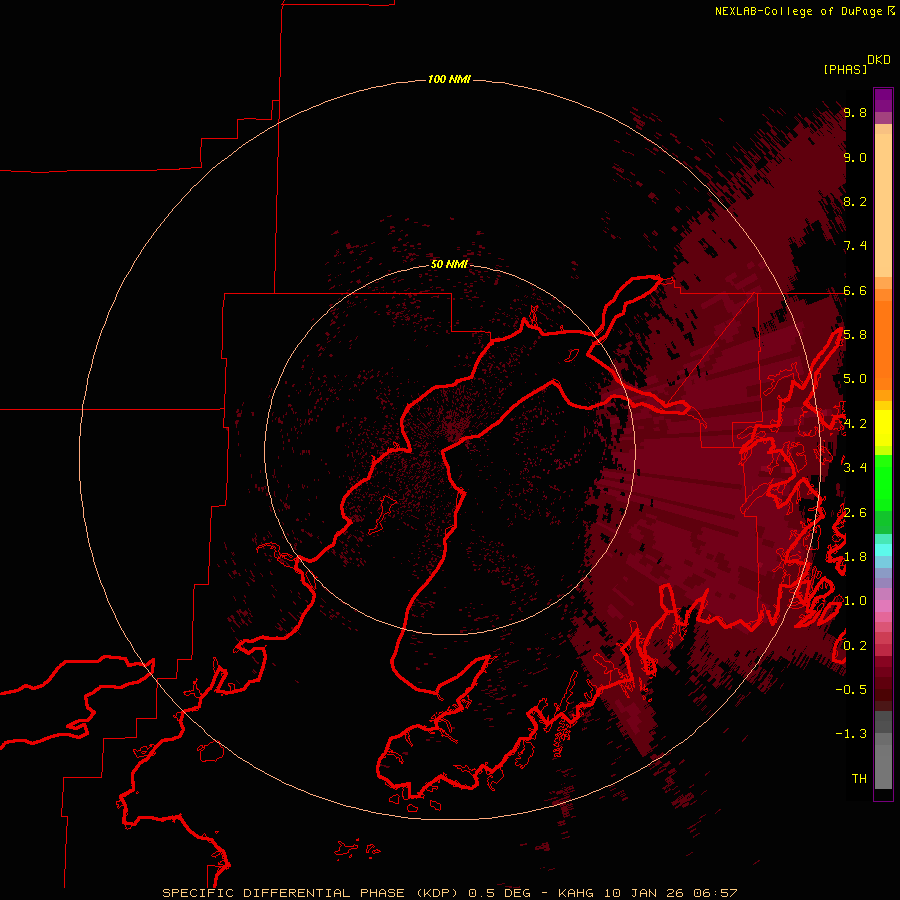Click the KAHG station ID in the caption

click(576, 893)
